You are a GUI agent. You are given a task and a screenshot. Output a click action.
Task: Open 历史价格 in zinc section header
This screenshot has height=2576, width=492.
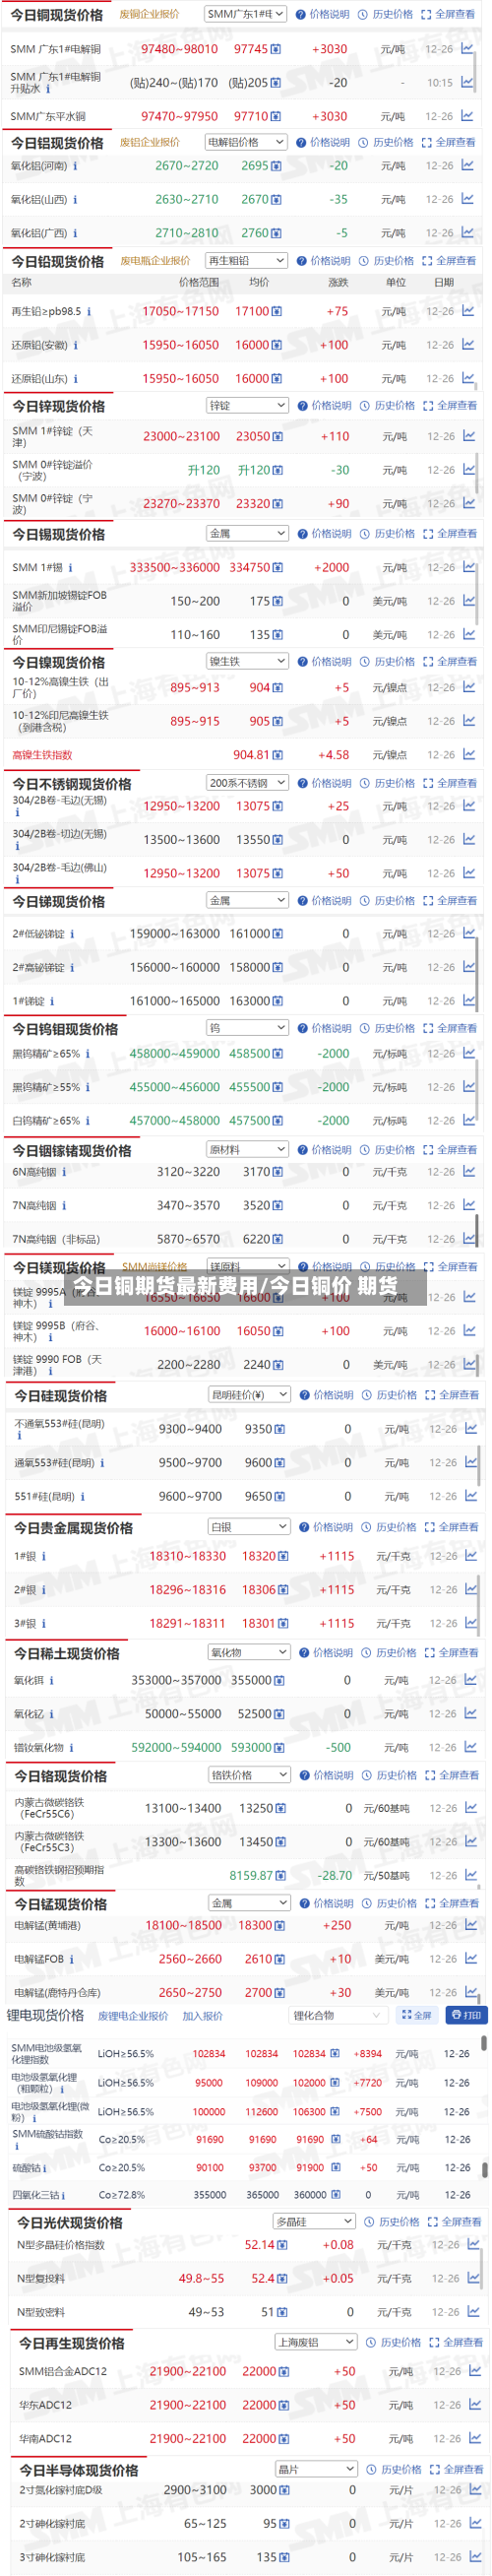388,406
